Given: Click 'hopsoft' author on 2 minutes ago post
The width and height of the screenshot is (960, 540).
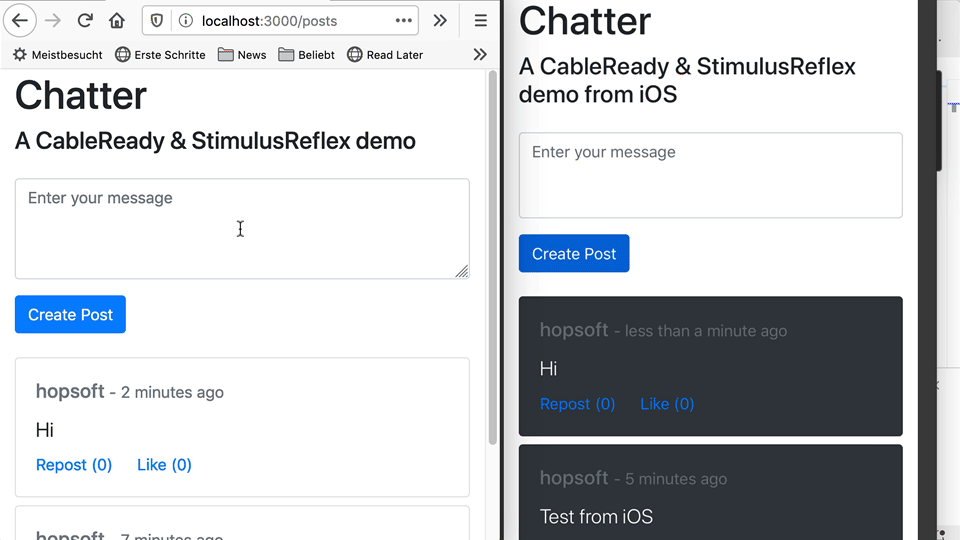Looking at the screenshot, I should pyautogui.click(x=70, y=391).
